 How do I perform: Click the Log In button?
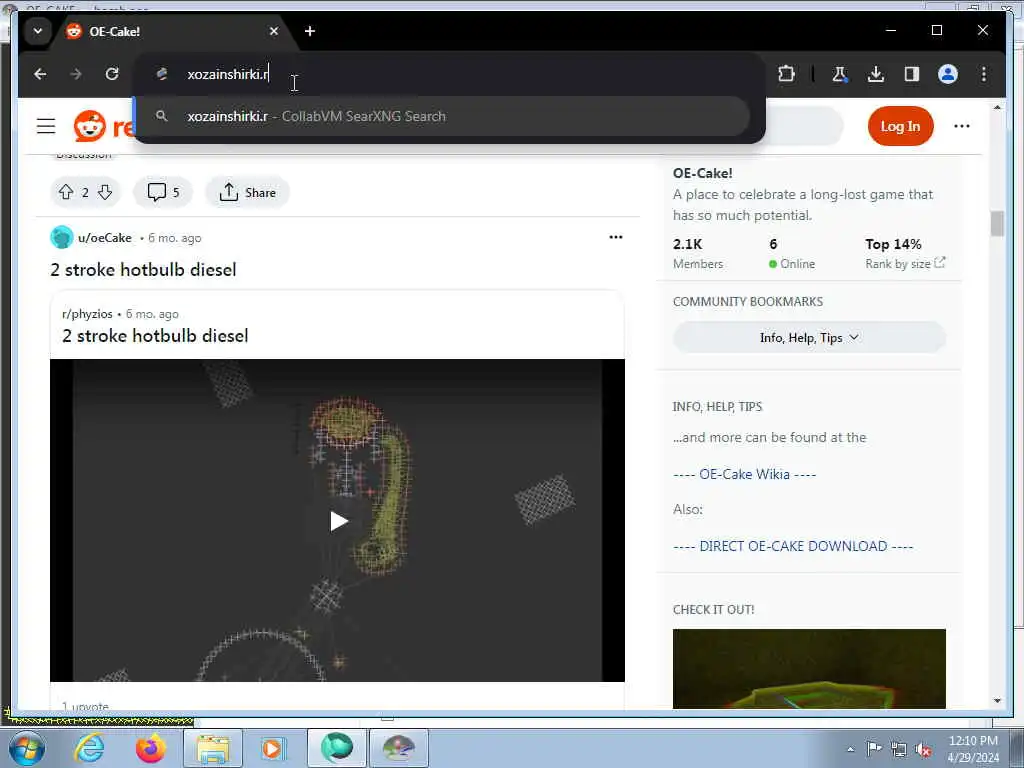[x=901, y=126]
